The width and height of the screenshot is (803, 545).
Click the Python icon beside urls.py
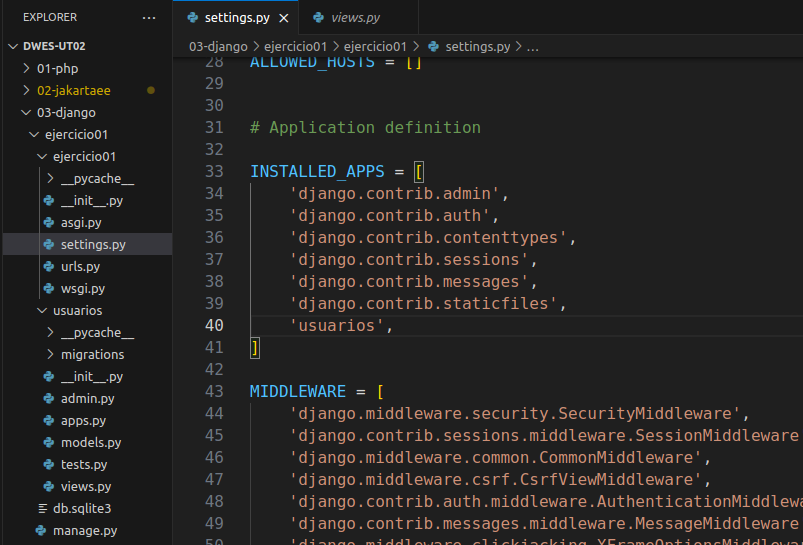(x=51, y=266)
